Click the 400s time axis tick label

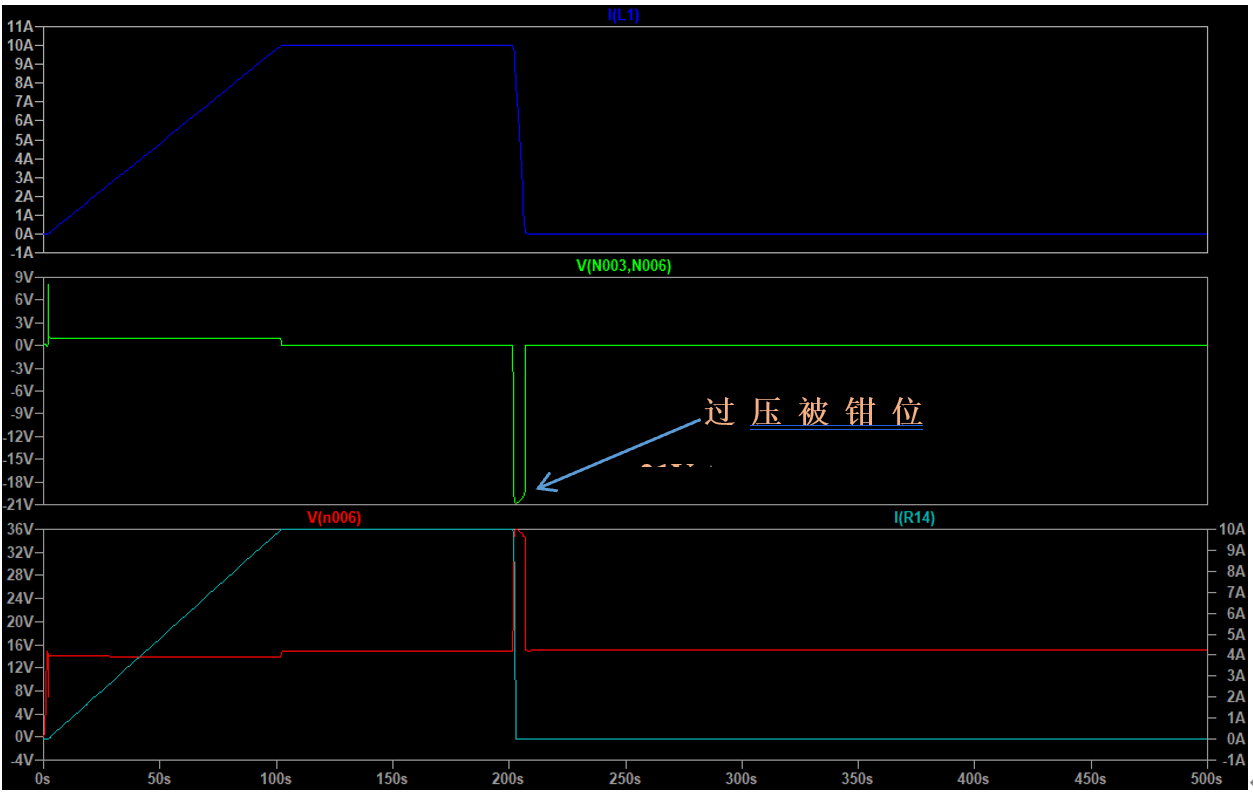click(974, 778)
